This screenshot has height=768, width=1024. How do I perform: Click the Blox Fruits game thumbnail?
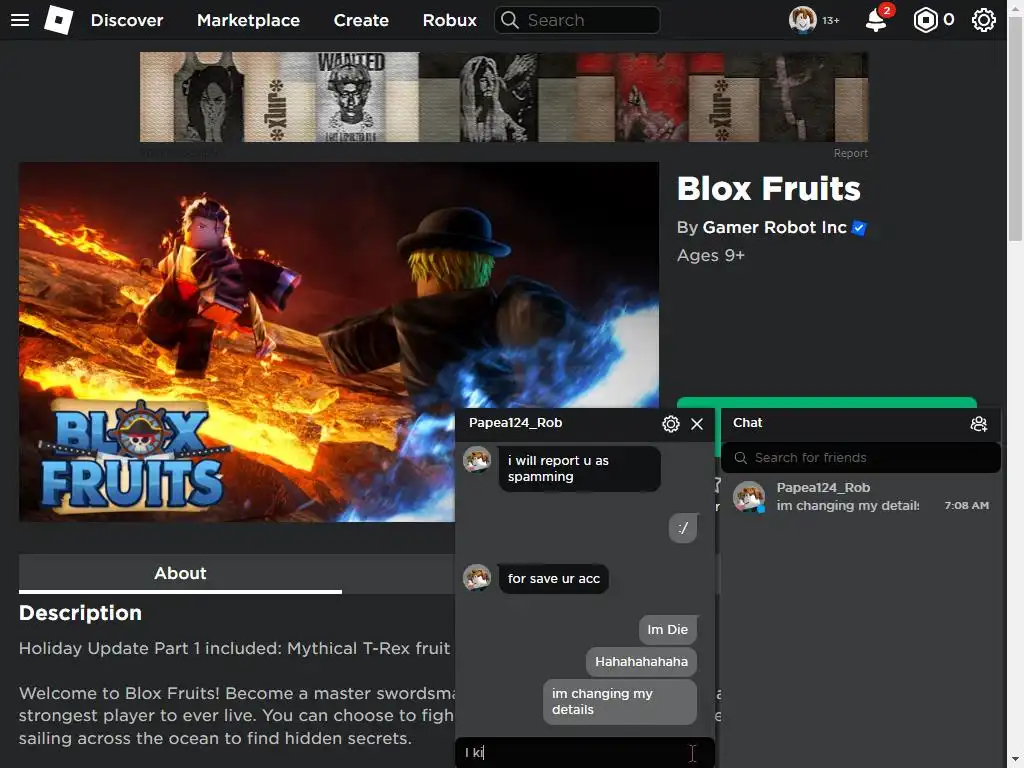pos(339,342)
